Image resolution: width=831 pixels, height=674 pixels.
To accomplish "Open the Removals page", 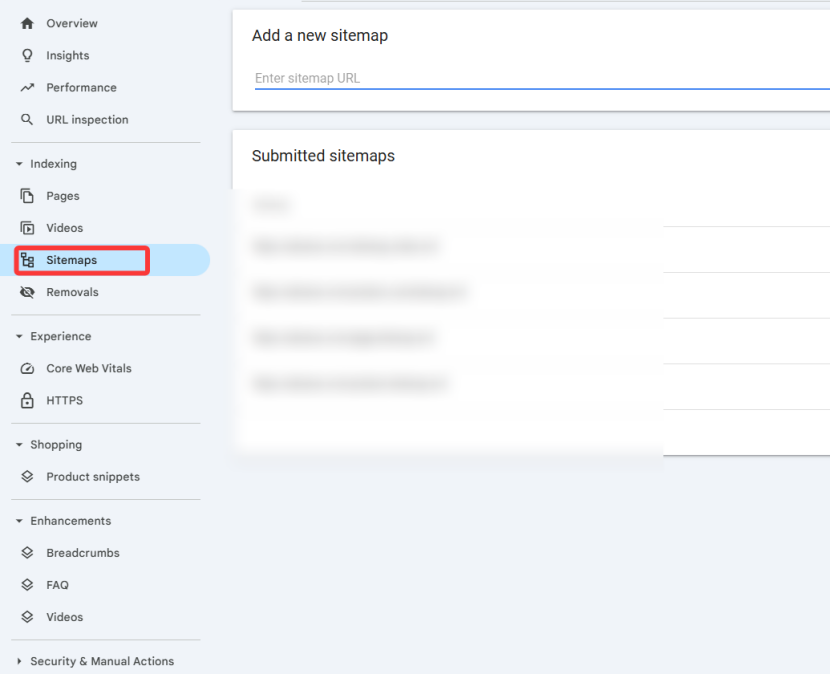I will pyautogui.click(x=73, y=292).
